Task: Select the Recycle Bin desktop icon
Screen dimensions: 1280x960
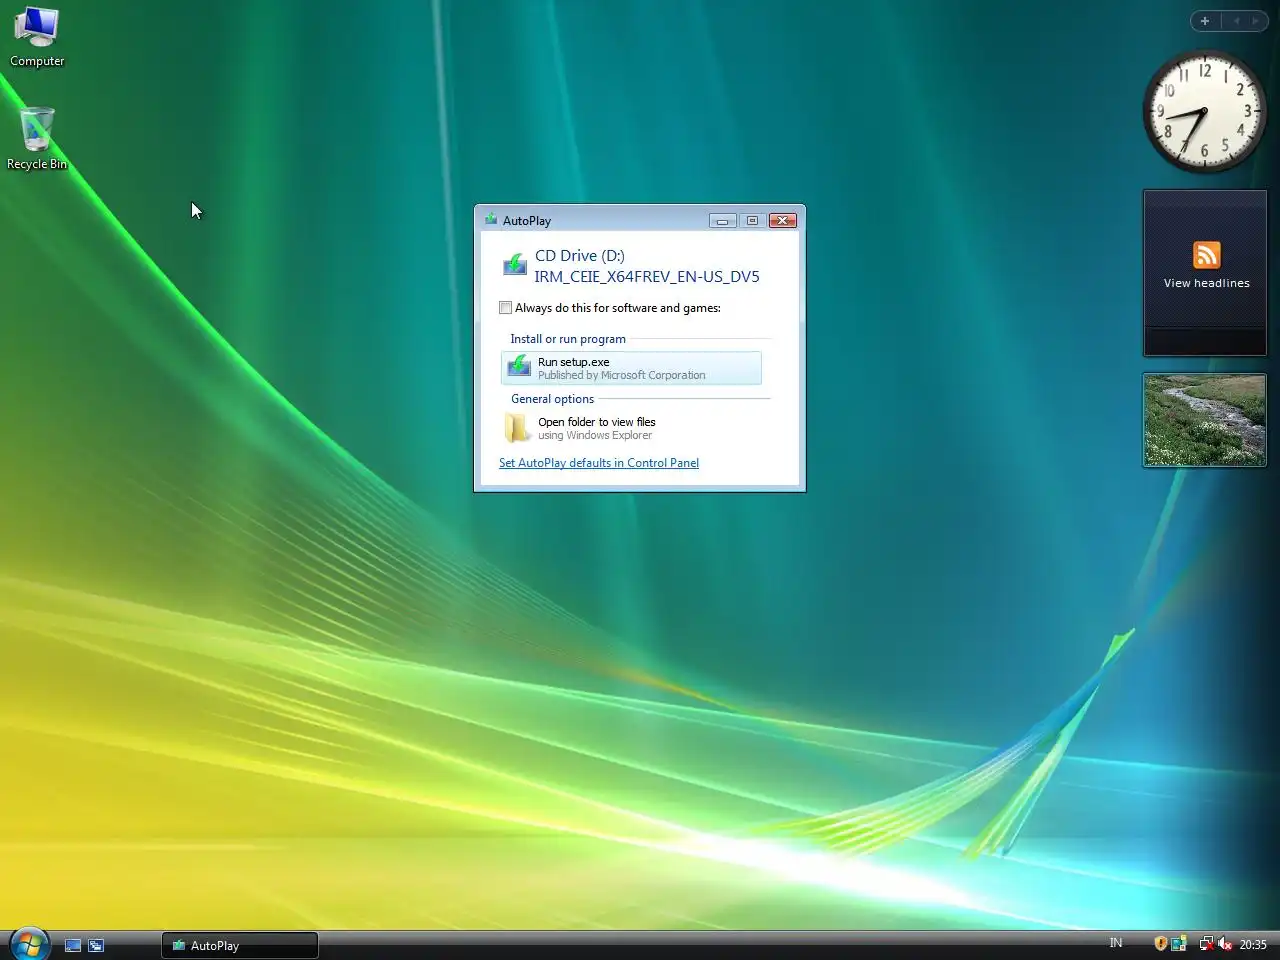Action: 37,138
